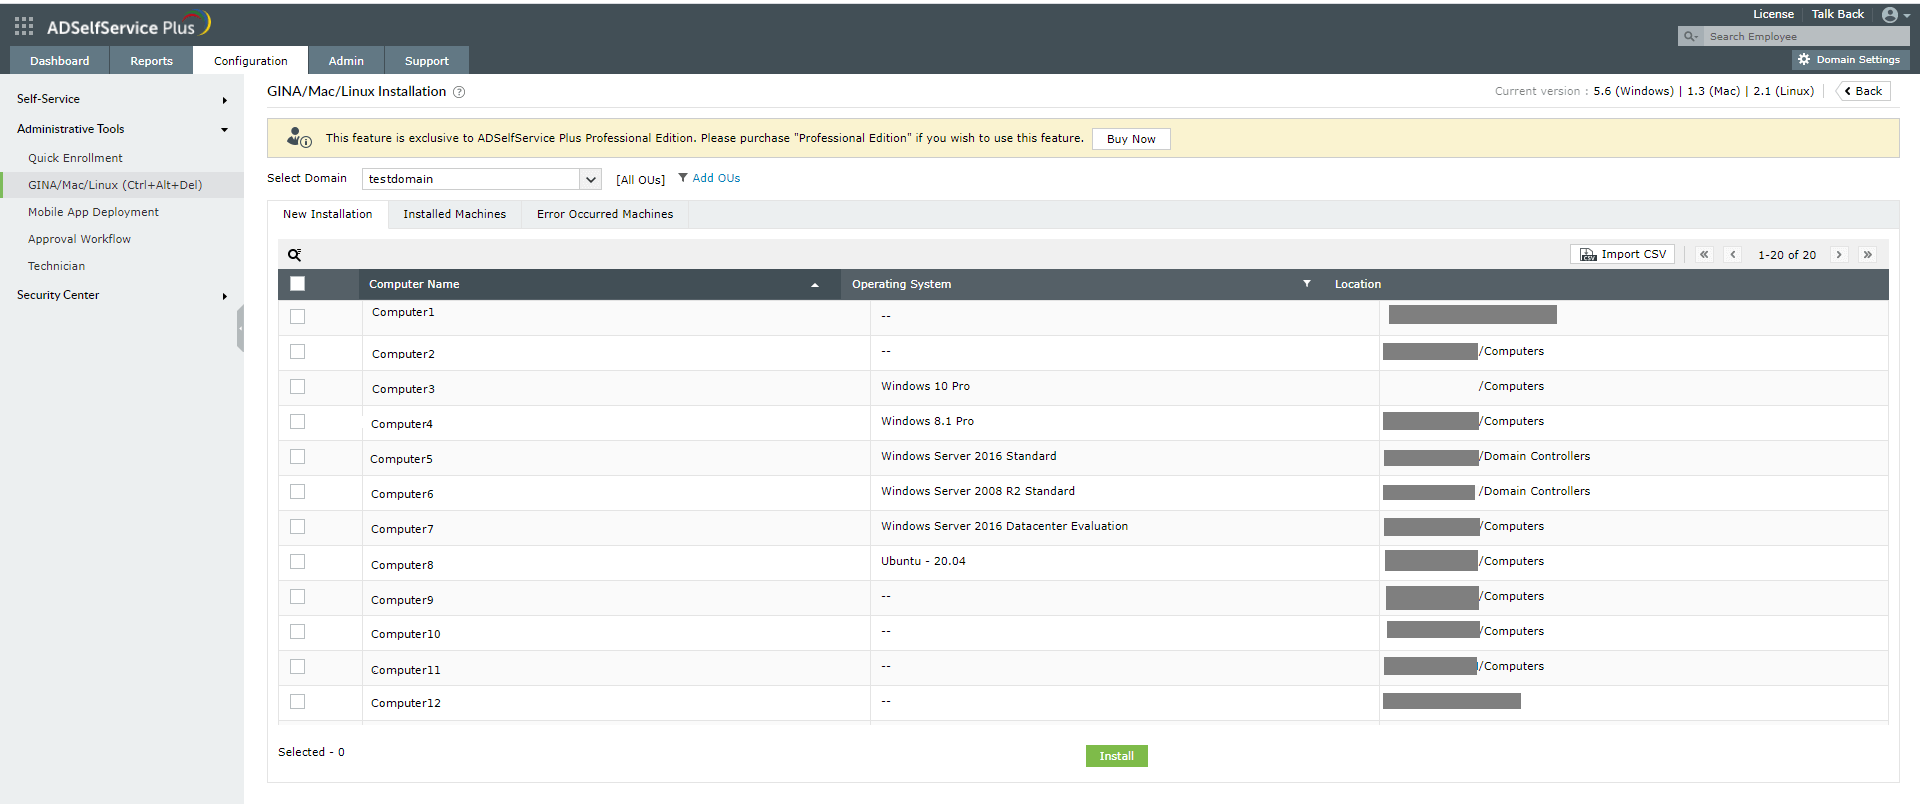The width and height of the screenshot is (1920, 804).
Task: Open Approval Workflow in sidebar
Action: coord(79,239)
